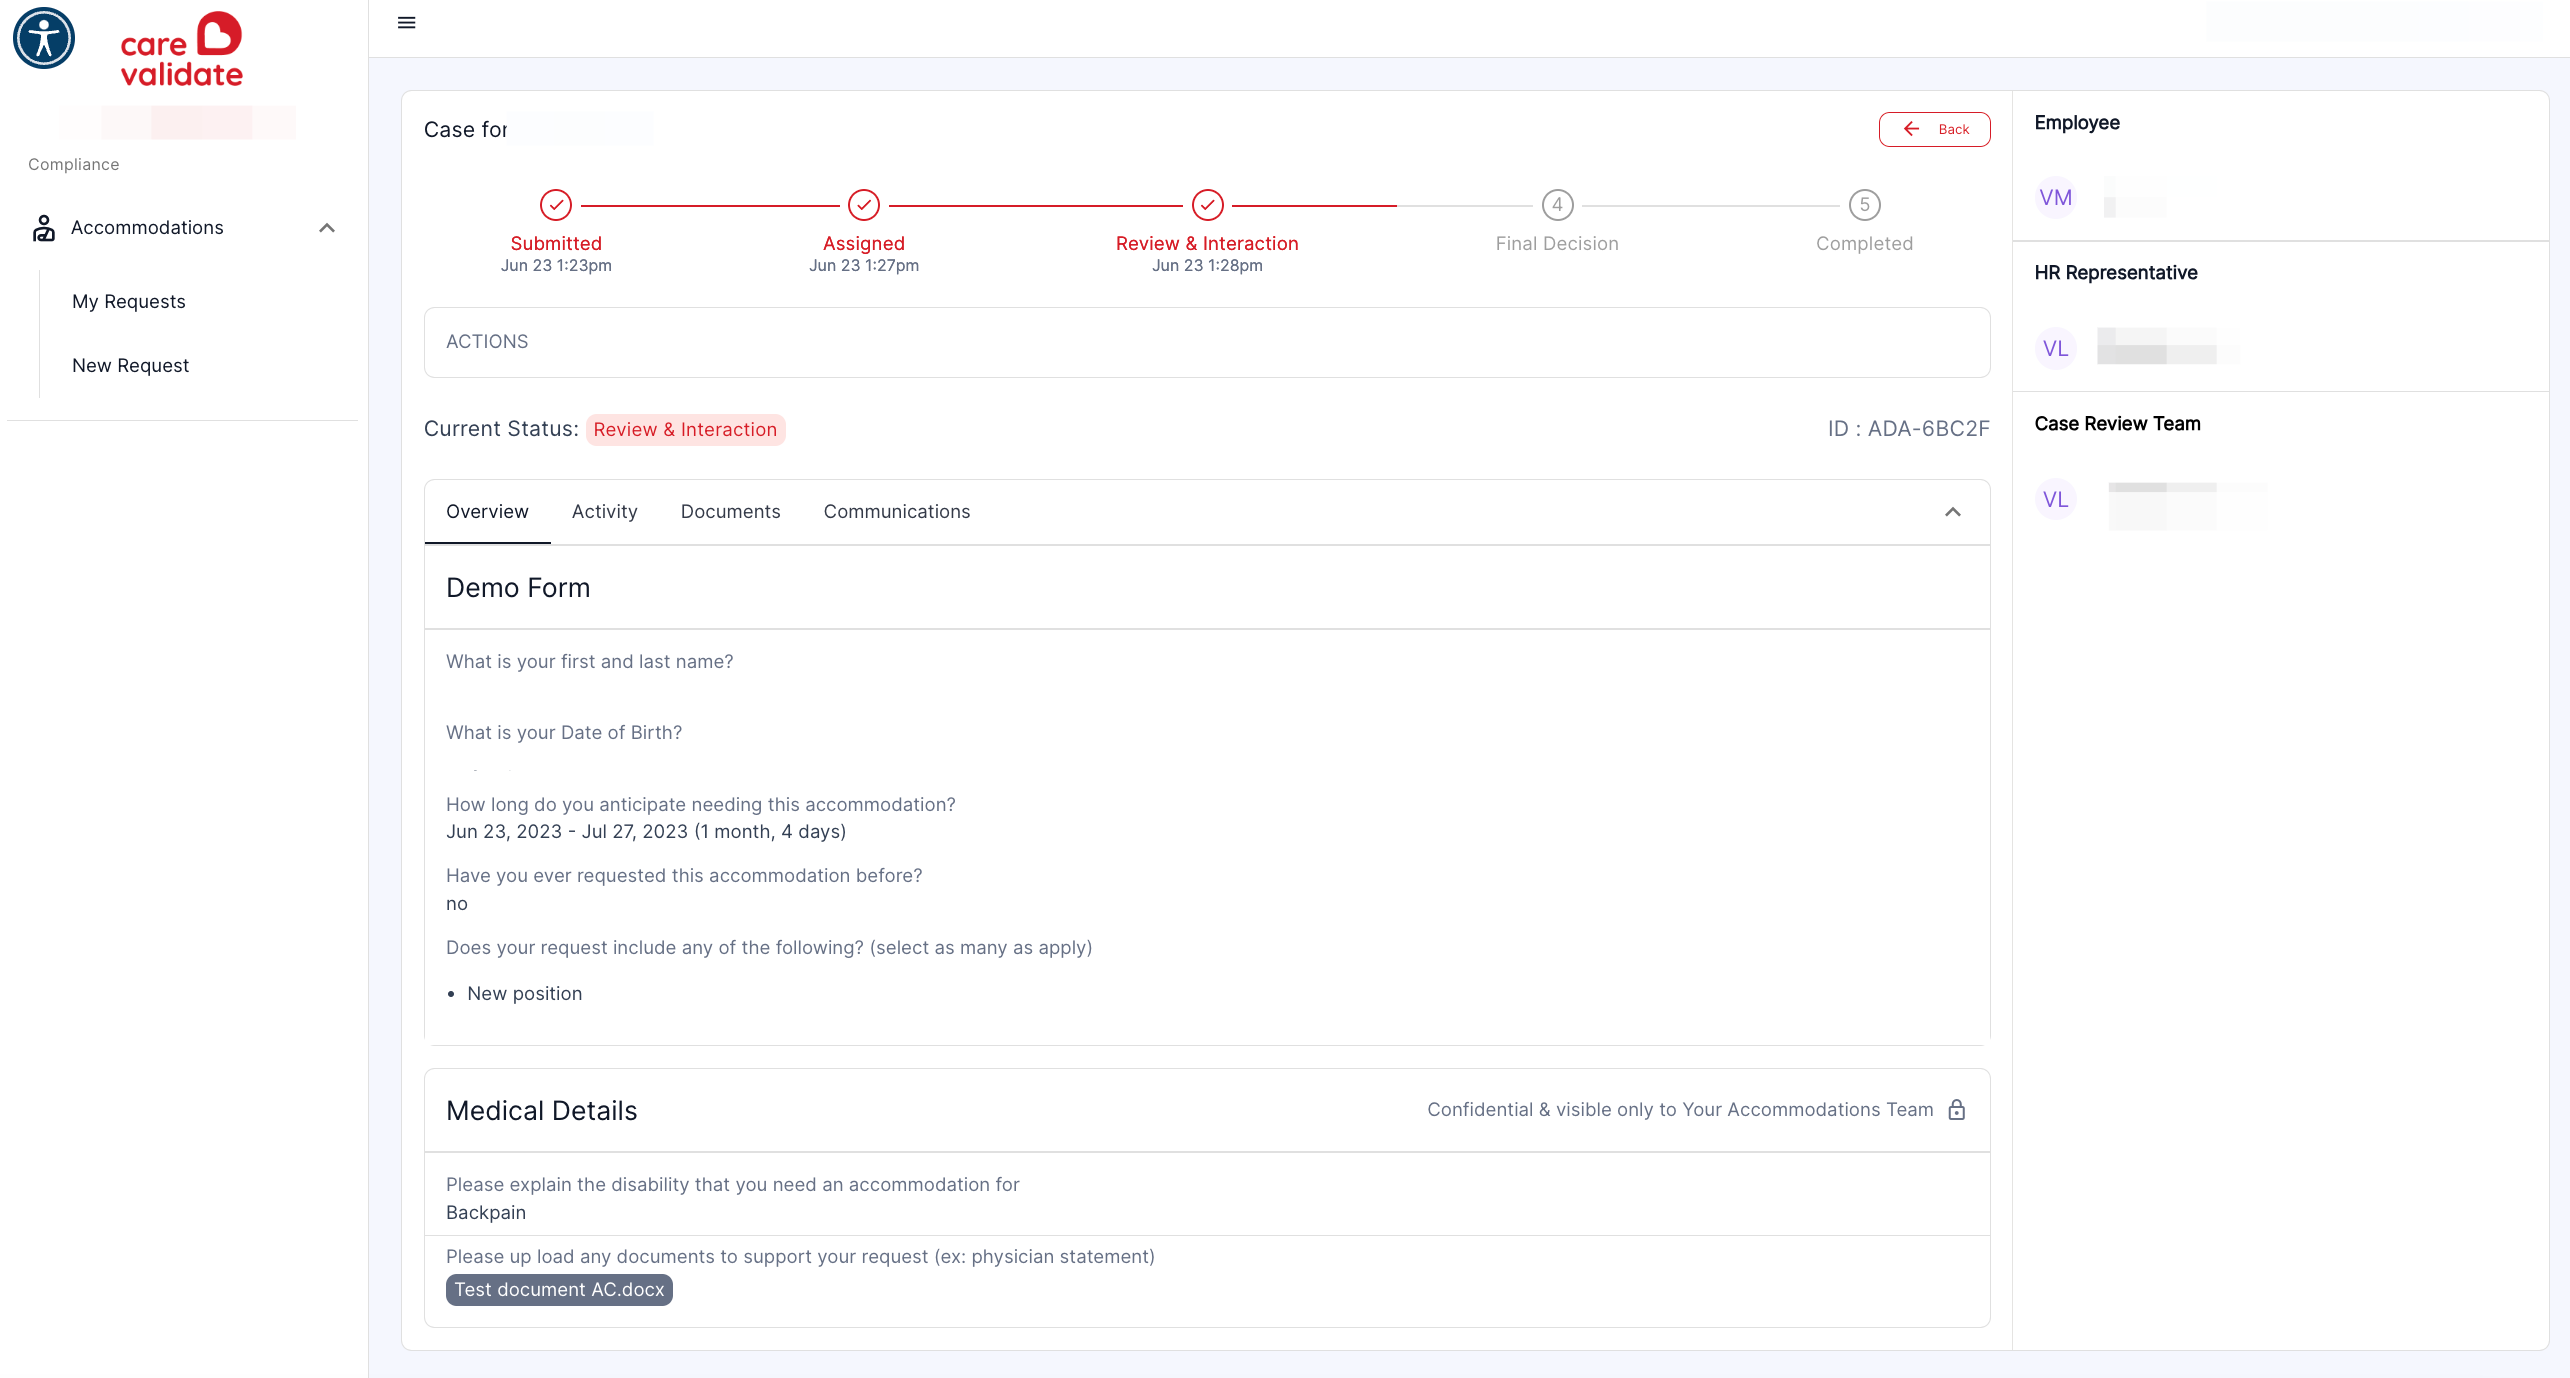Click the date range 'Jun 23, 2023 - Jul 27, 2023'

(x=567, y=832)
